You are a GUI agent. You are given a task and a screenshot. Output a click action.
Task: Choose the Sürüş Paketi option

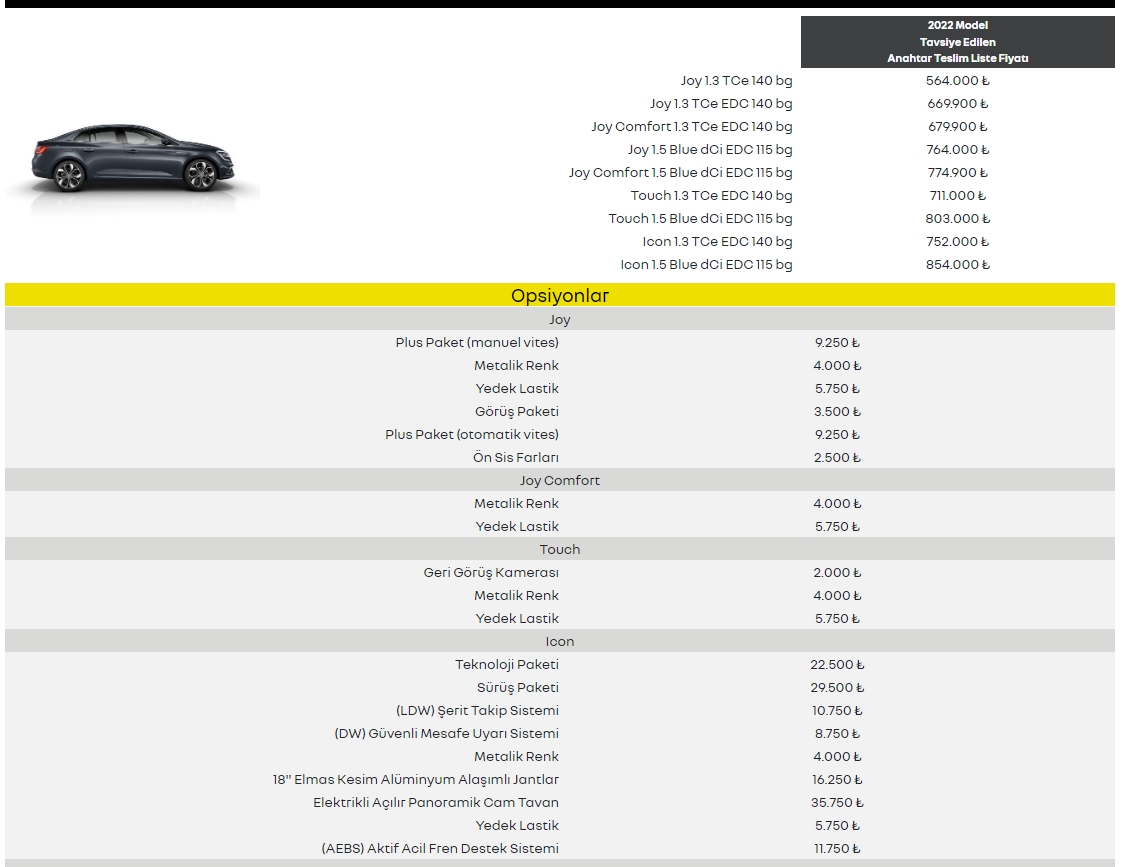tap(518, 688)
